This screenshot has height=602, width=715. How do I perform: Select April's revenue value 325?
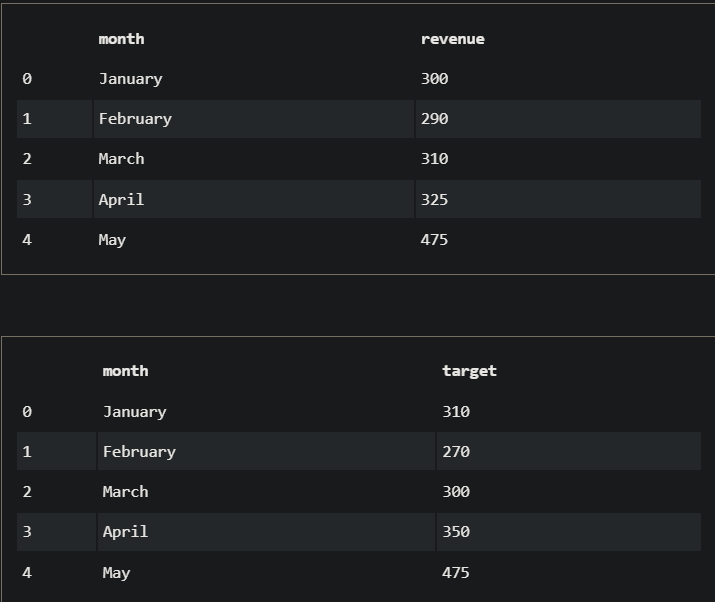434,200
